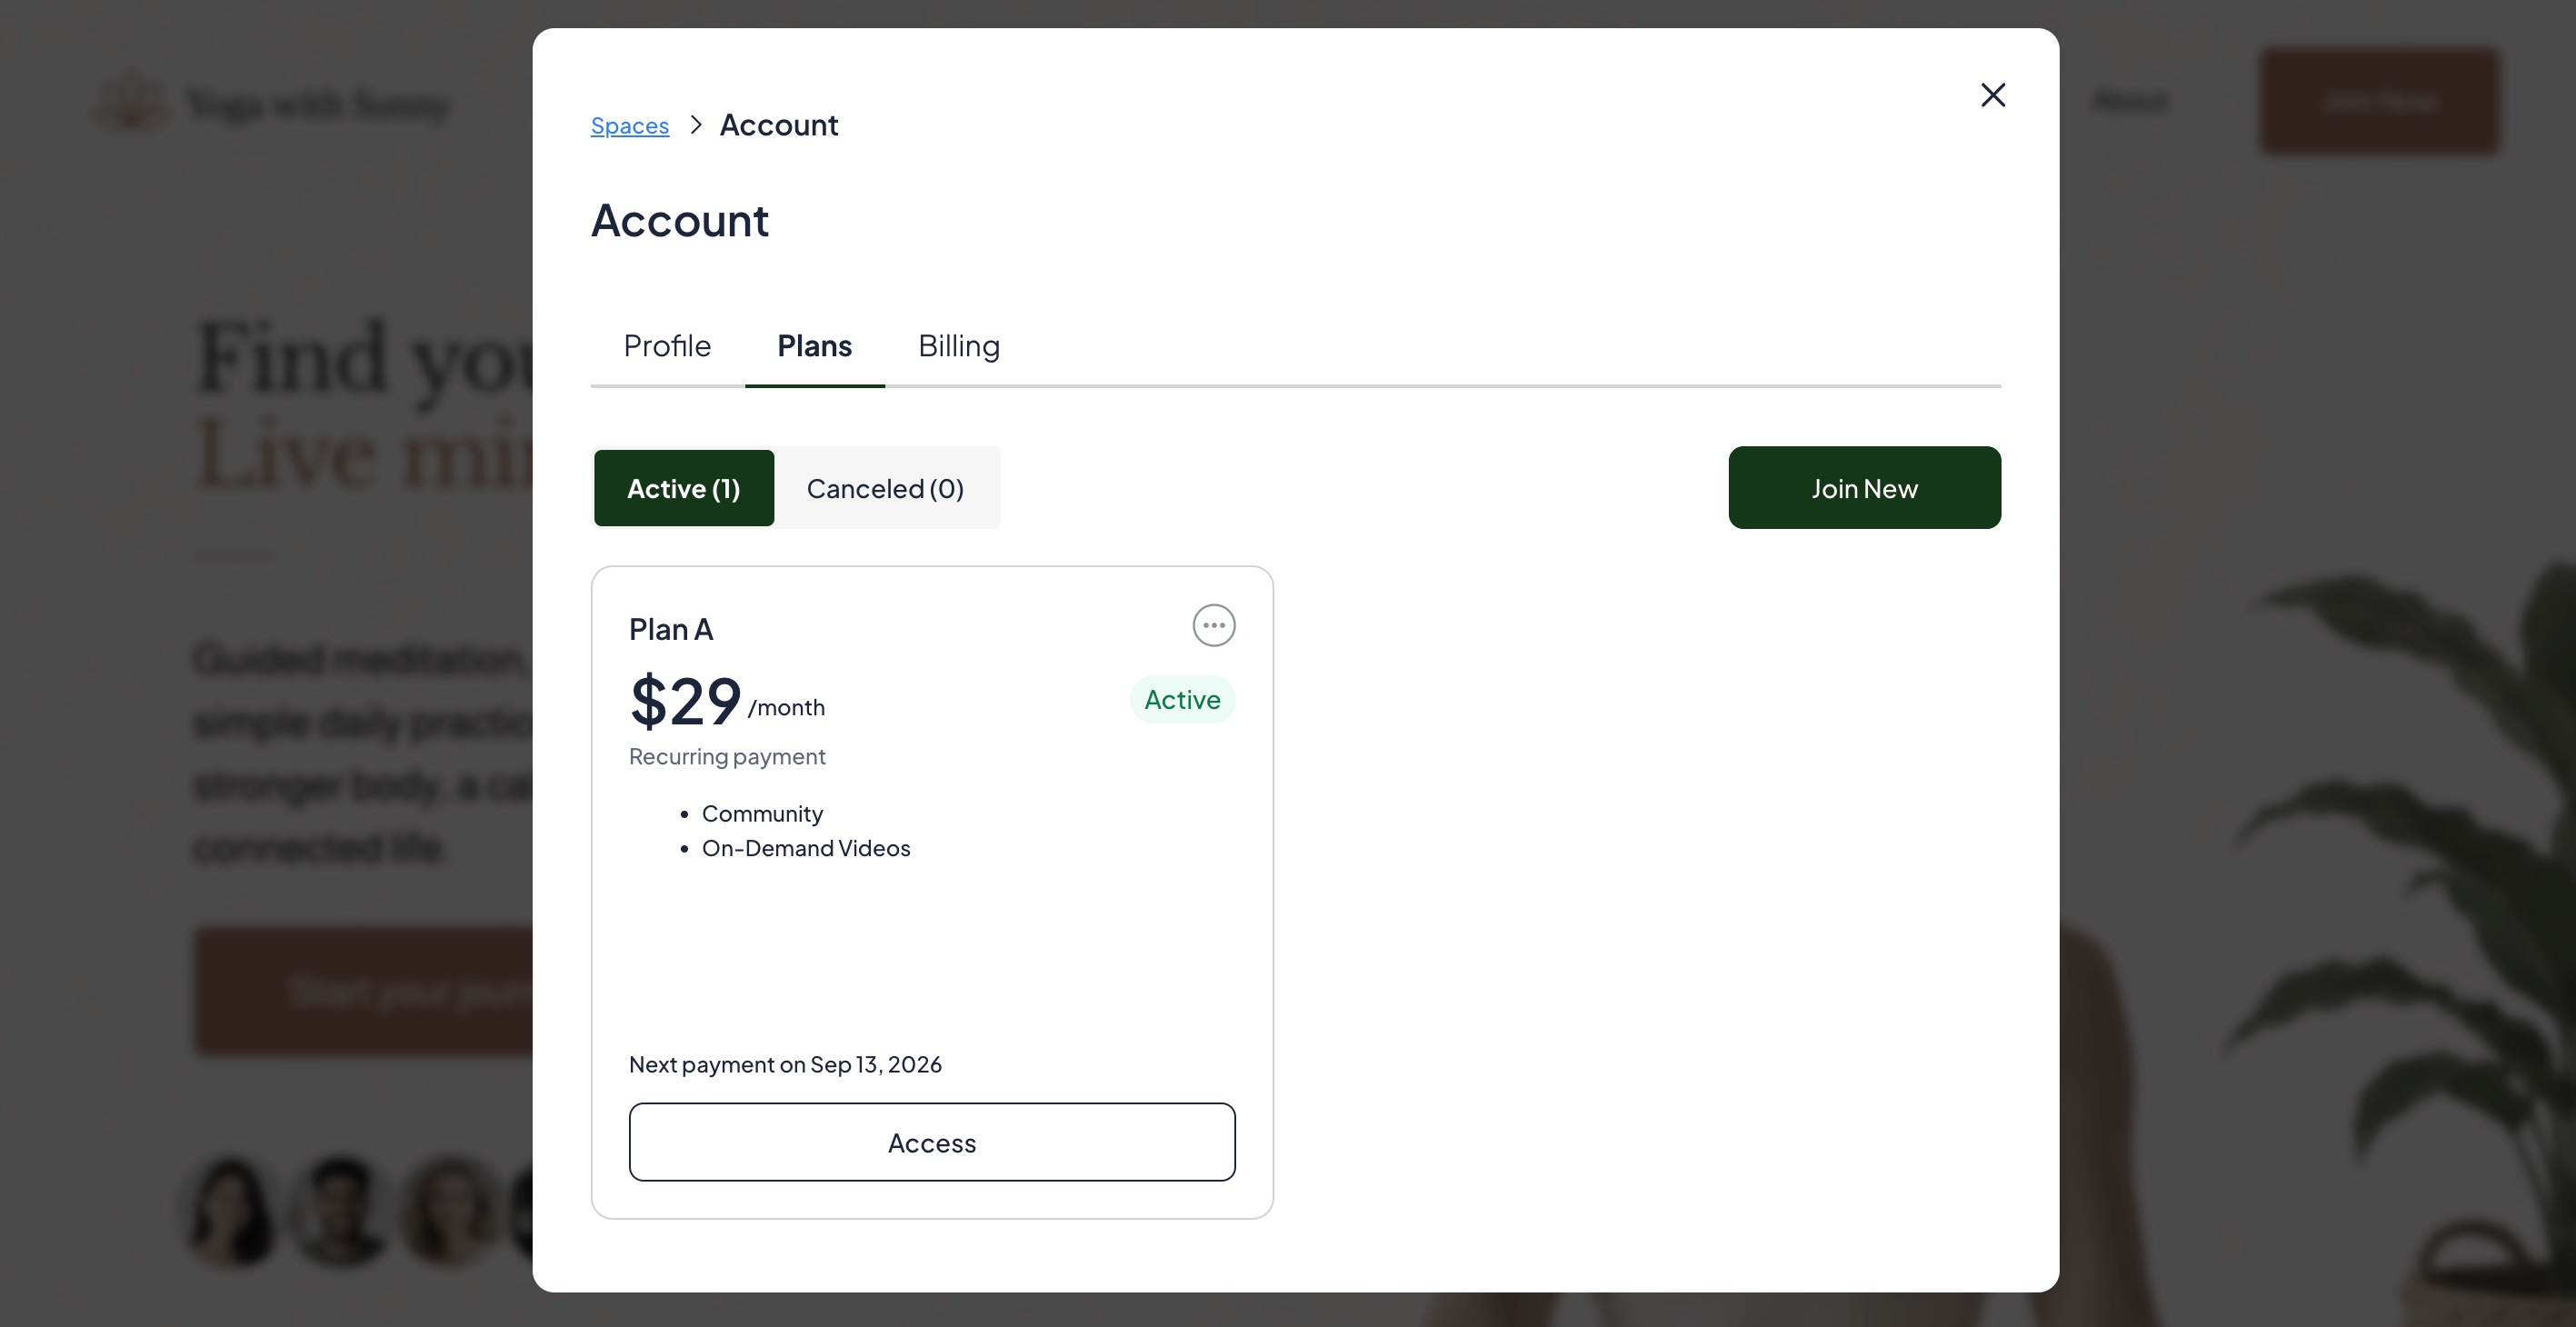Click the $29 per month price
Image resolution: width=2576 pixels, height=1327 pixels.
pos(727,701)
